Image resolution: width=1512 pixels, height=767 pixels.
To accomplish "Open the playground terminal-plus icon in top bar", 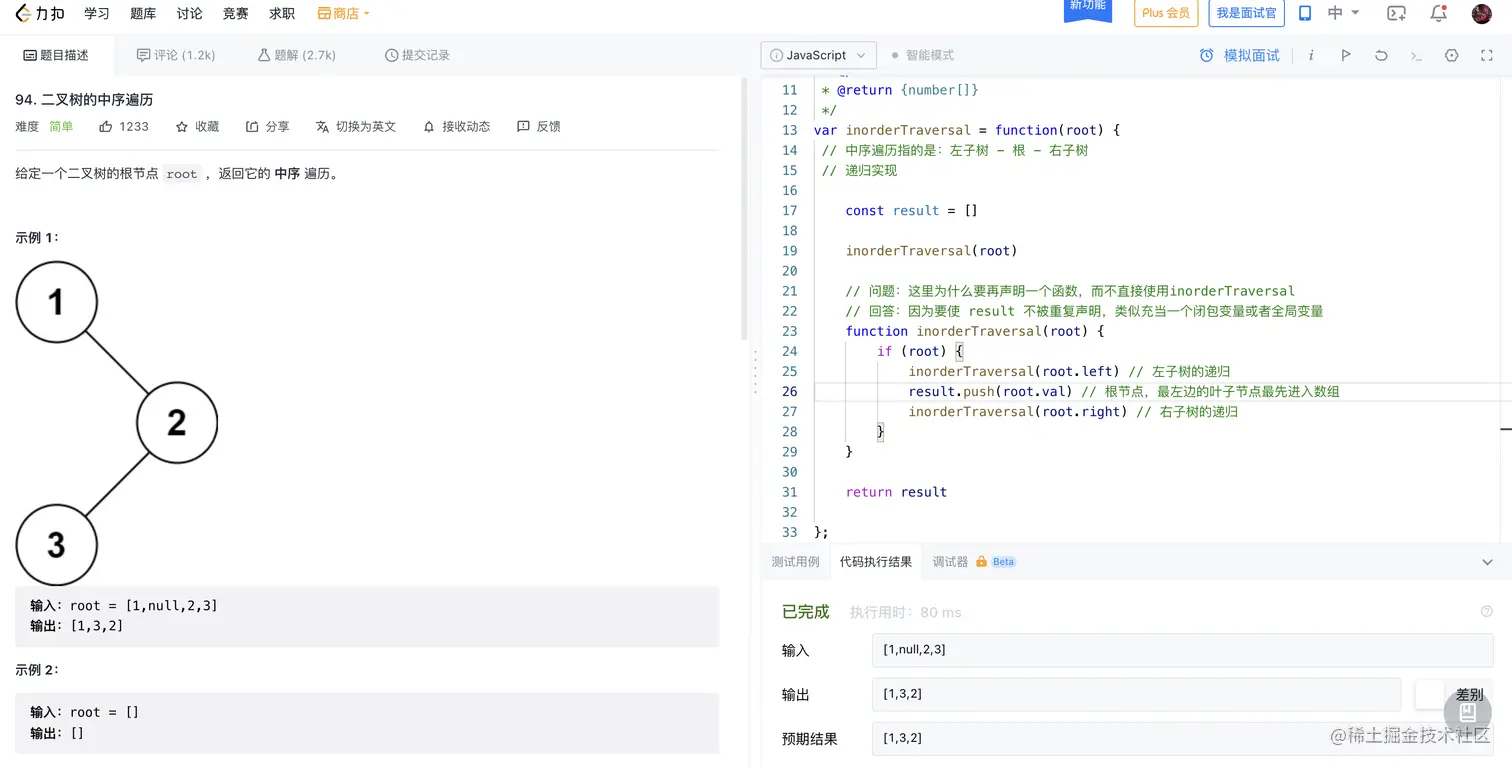I will [x=1396, y=13].
